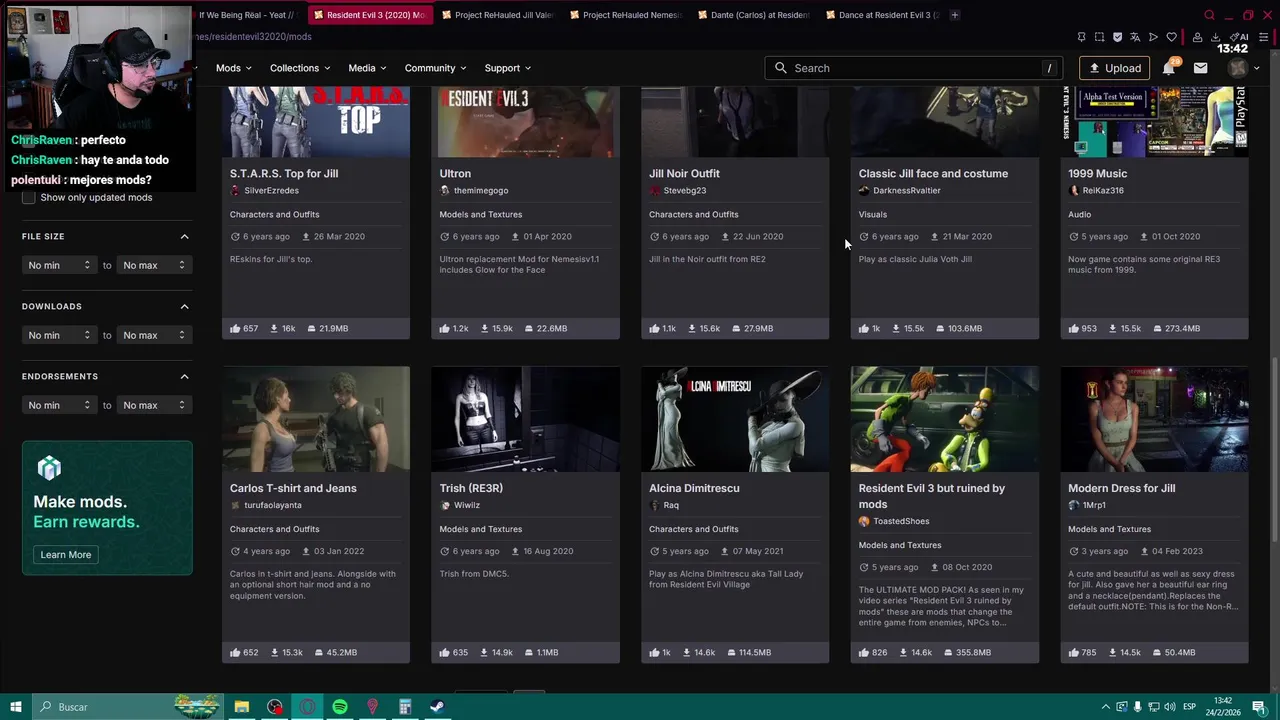Open the S.T.A.R.S. Top for Jill mod
The image size is (1280, 720).
click(284, 173)
